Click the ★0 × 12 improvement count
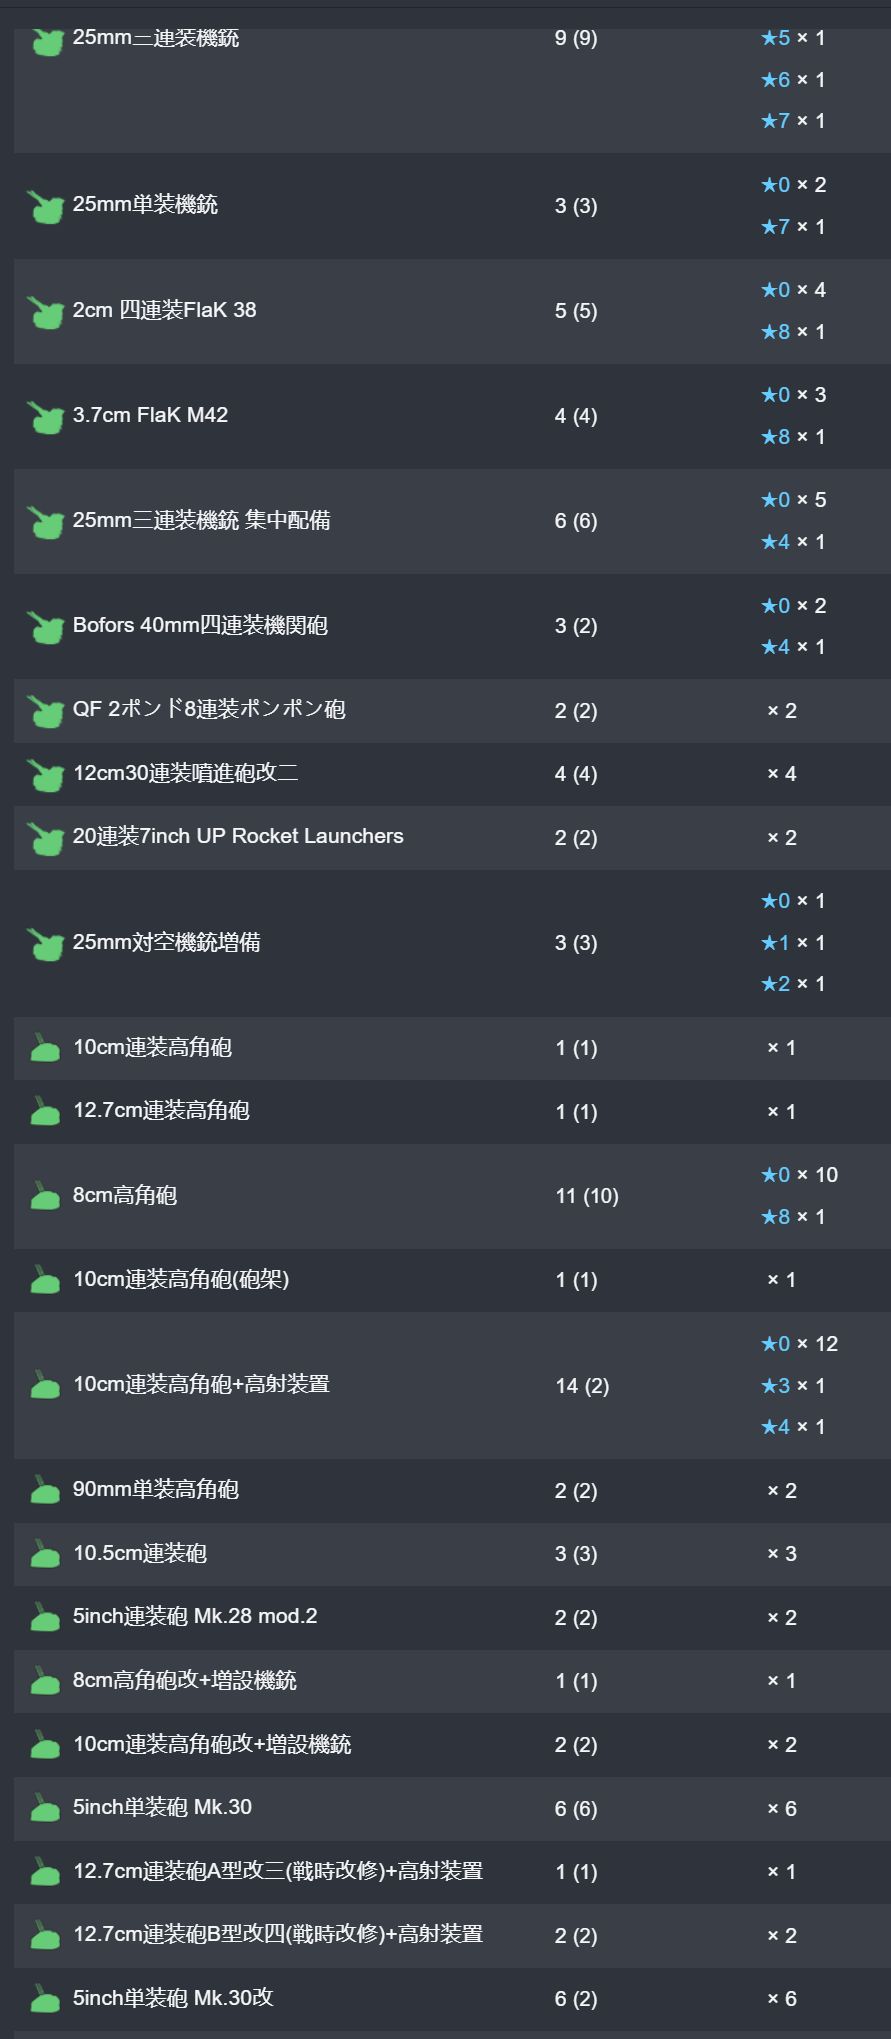Image resolution: width=891 pixels, height=2039 pixels. [799, 1344]
